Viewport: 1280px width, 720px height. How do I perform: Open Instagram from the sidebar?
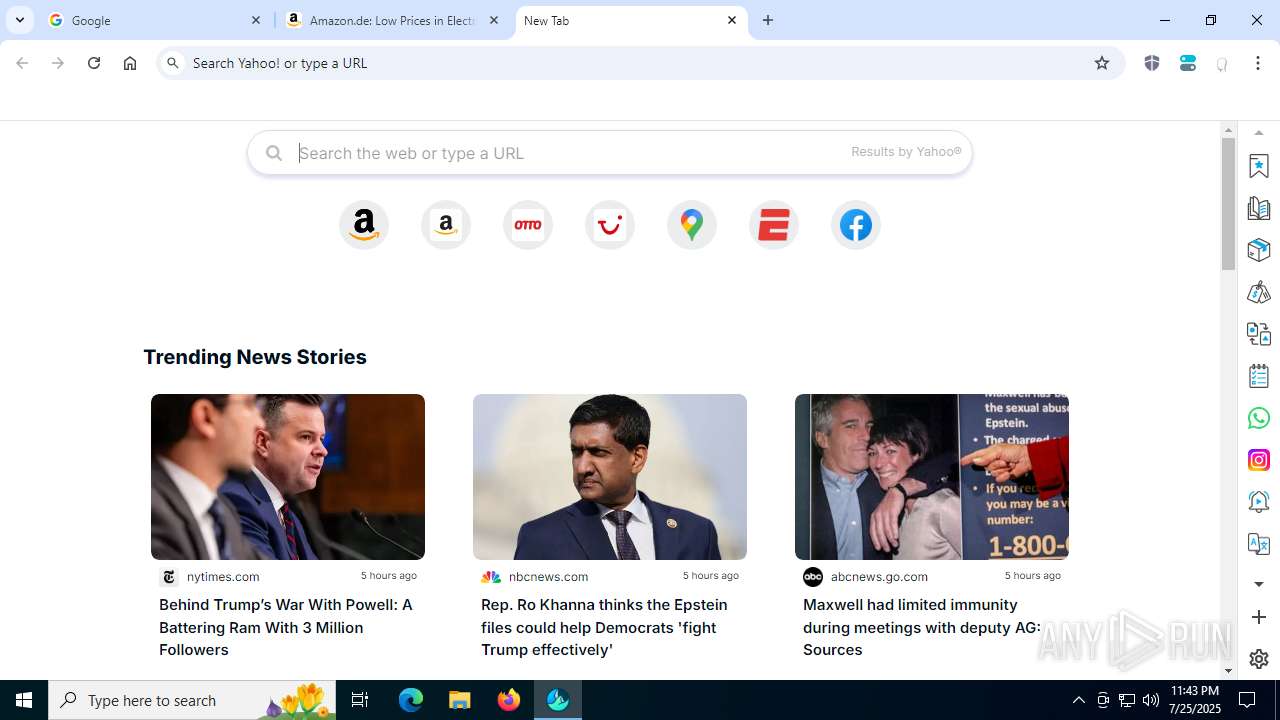point(1259,460)
